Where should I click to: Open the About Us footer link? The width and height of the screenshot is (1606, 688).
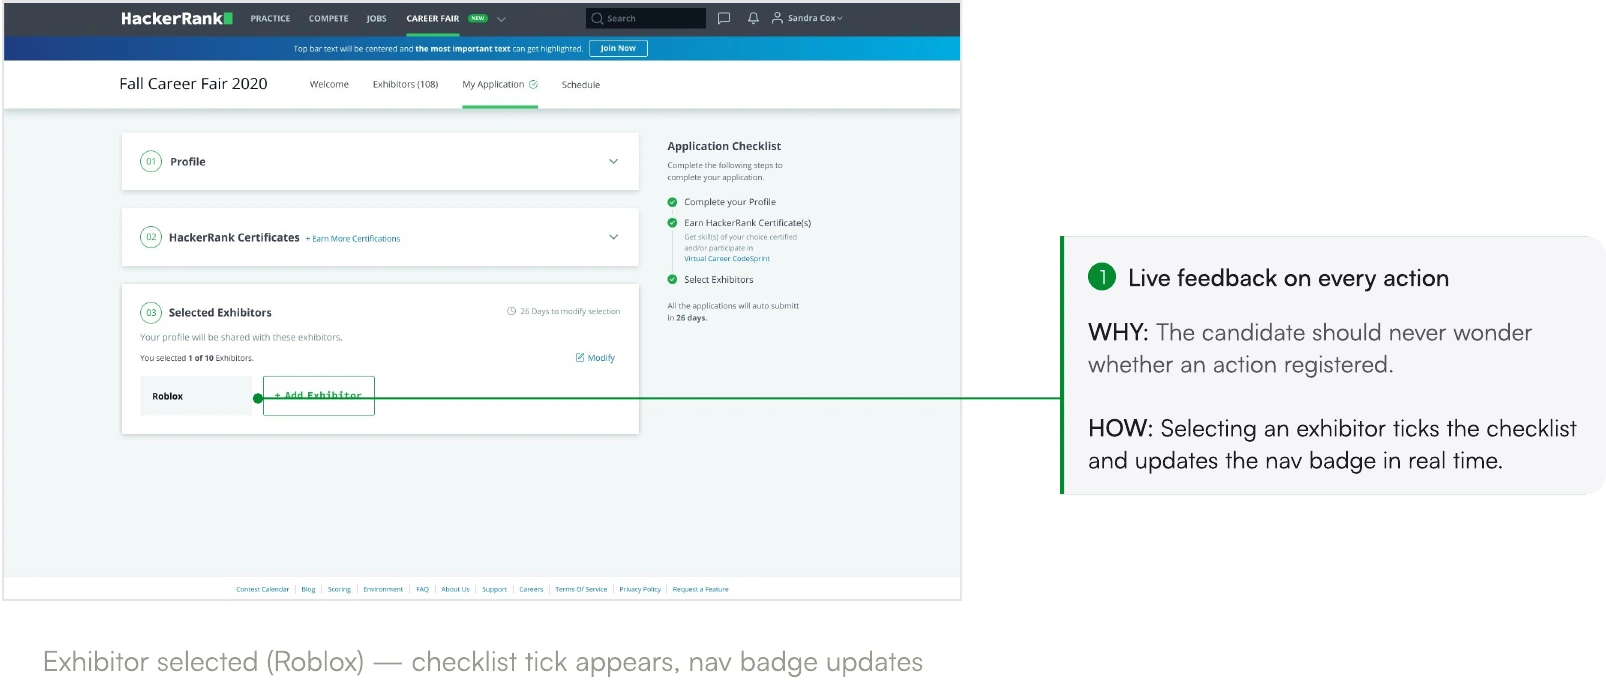(455, 589)
